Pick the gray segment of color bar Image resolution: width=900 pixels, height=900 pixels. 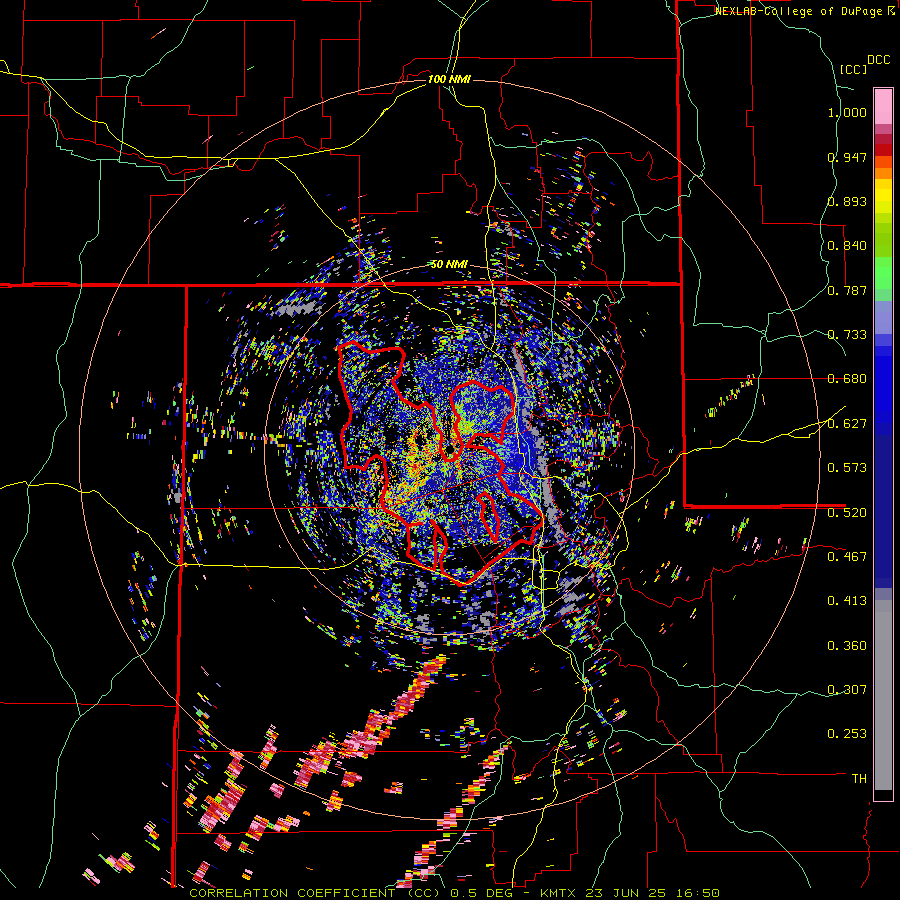point(883,695)
